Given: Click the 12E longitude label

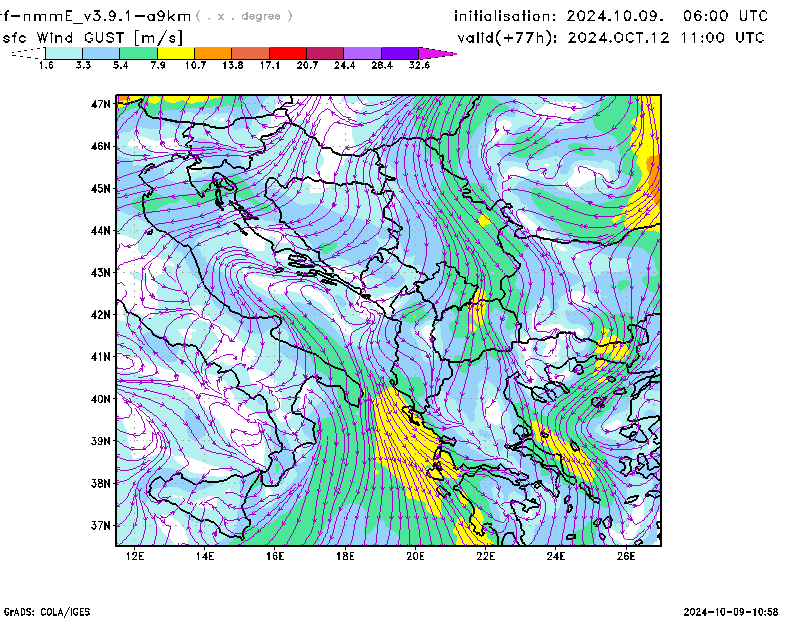Looking at the screenshot, I should 135,556.
